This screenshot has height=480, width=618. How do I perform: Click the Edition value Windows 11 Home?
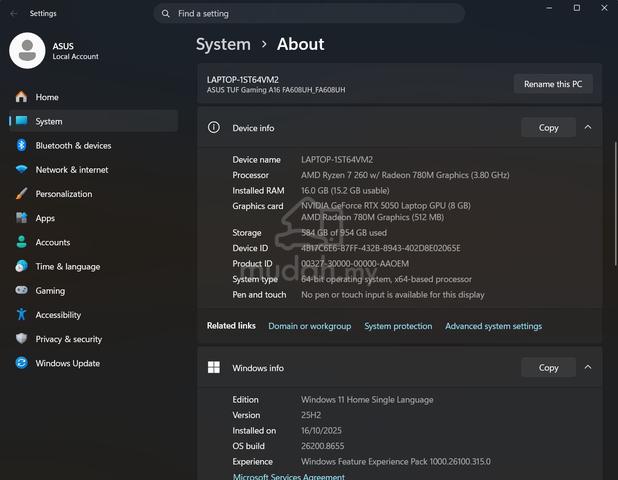[367, 400]
